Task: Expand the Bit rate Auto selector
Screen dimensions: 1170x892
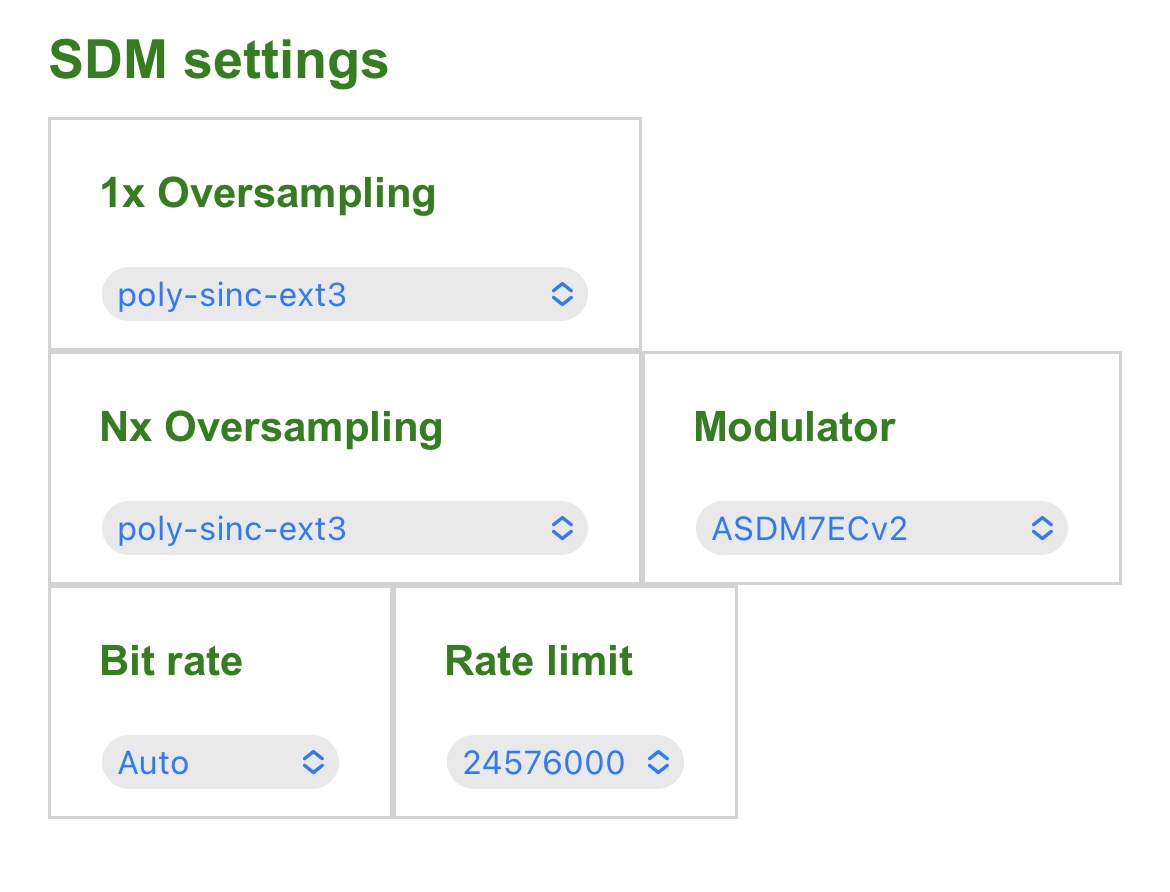Action: click(x=220, y=762)
